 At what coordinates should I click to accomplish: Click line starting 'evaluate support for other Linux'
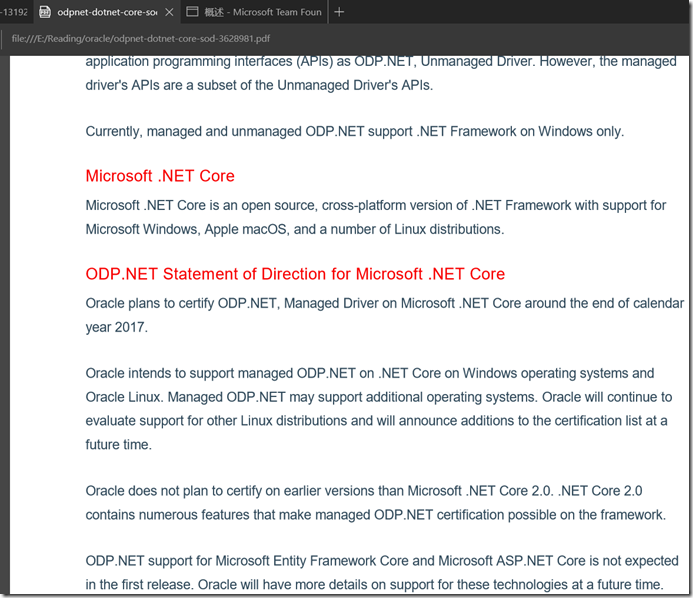click(376, 420)
